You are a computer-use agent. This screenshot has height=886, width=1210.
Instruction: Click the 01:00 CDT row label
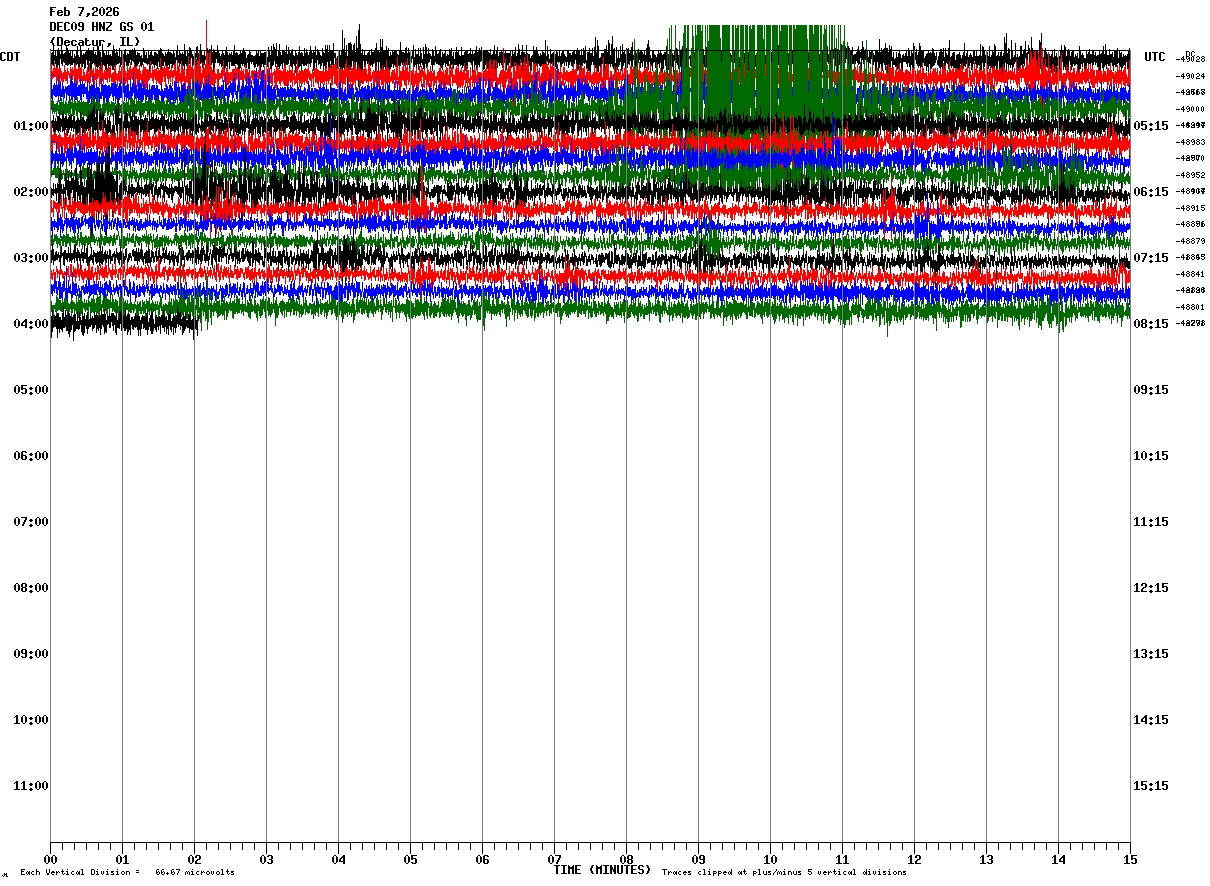pos(31,126)
